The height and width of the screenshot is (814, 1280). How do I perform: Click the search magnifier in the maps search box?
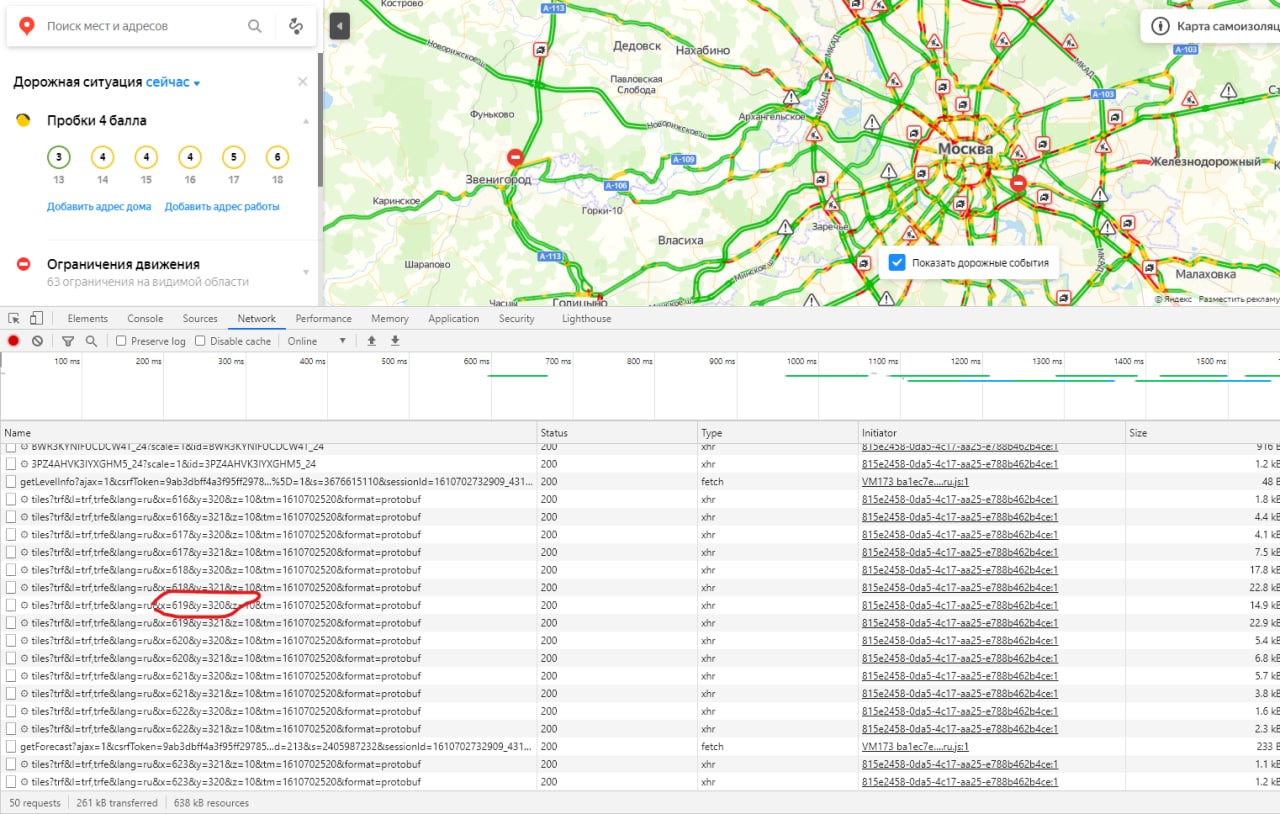(x=255, y=26)
